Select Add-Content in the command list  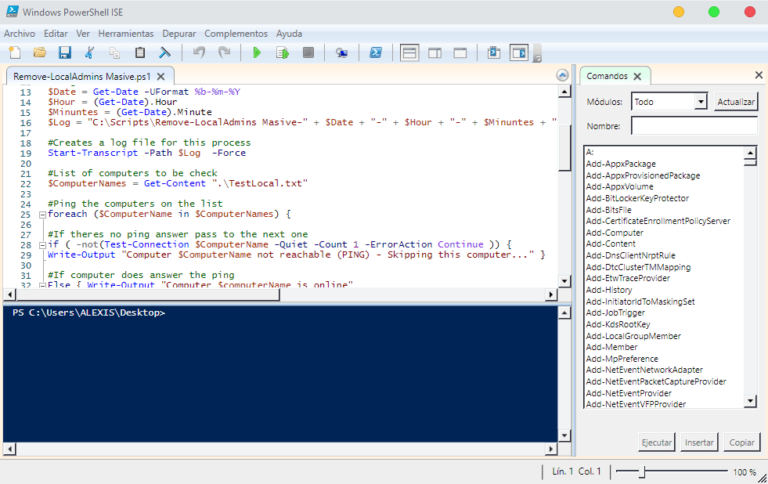(x=610, y=244)
